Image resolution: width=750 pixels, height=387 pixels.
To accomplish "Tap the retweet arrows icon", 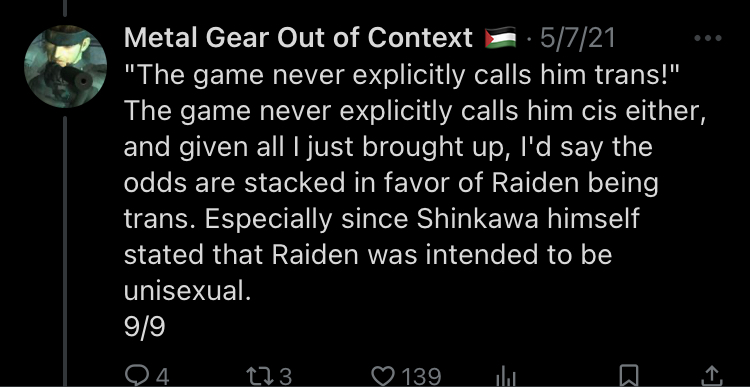I will (x=260, y=376).
